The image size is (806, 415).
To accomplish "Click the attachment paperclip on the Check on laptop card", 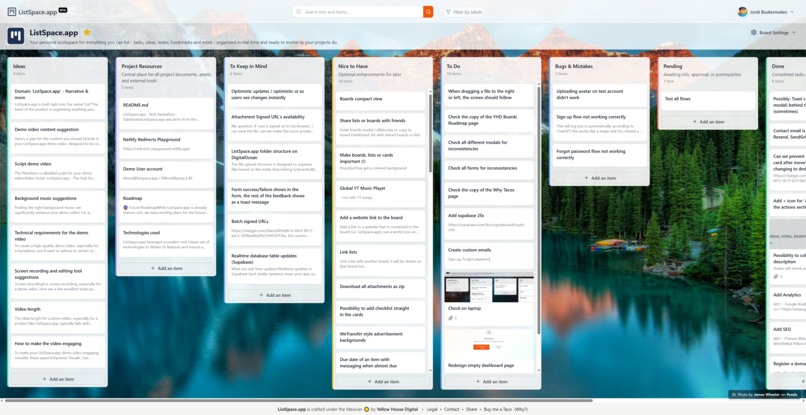I will 451,318.
